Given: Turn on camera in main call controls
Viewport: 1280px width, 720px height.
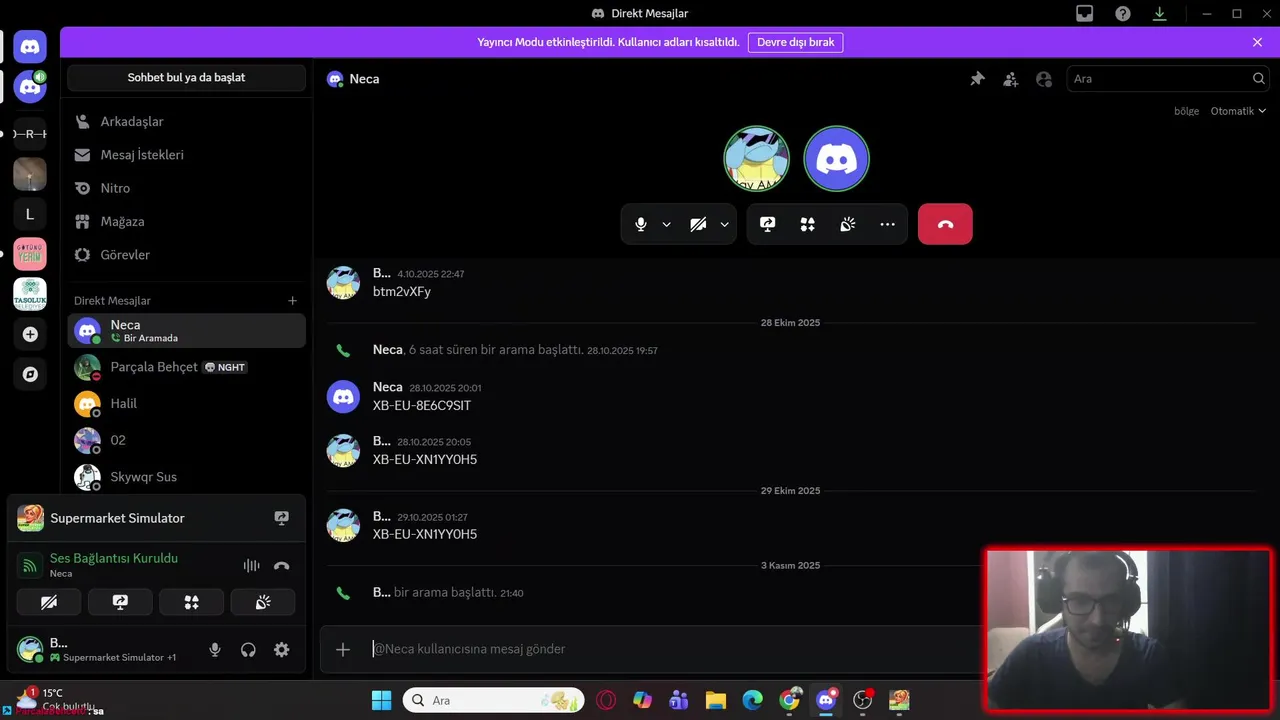Looking at the screenshot, I should 699,225.
